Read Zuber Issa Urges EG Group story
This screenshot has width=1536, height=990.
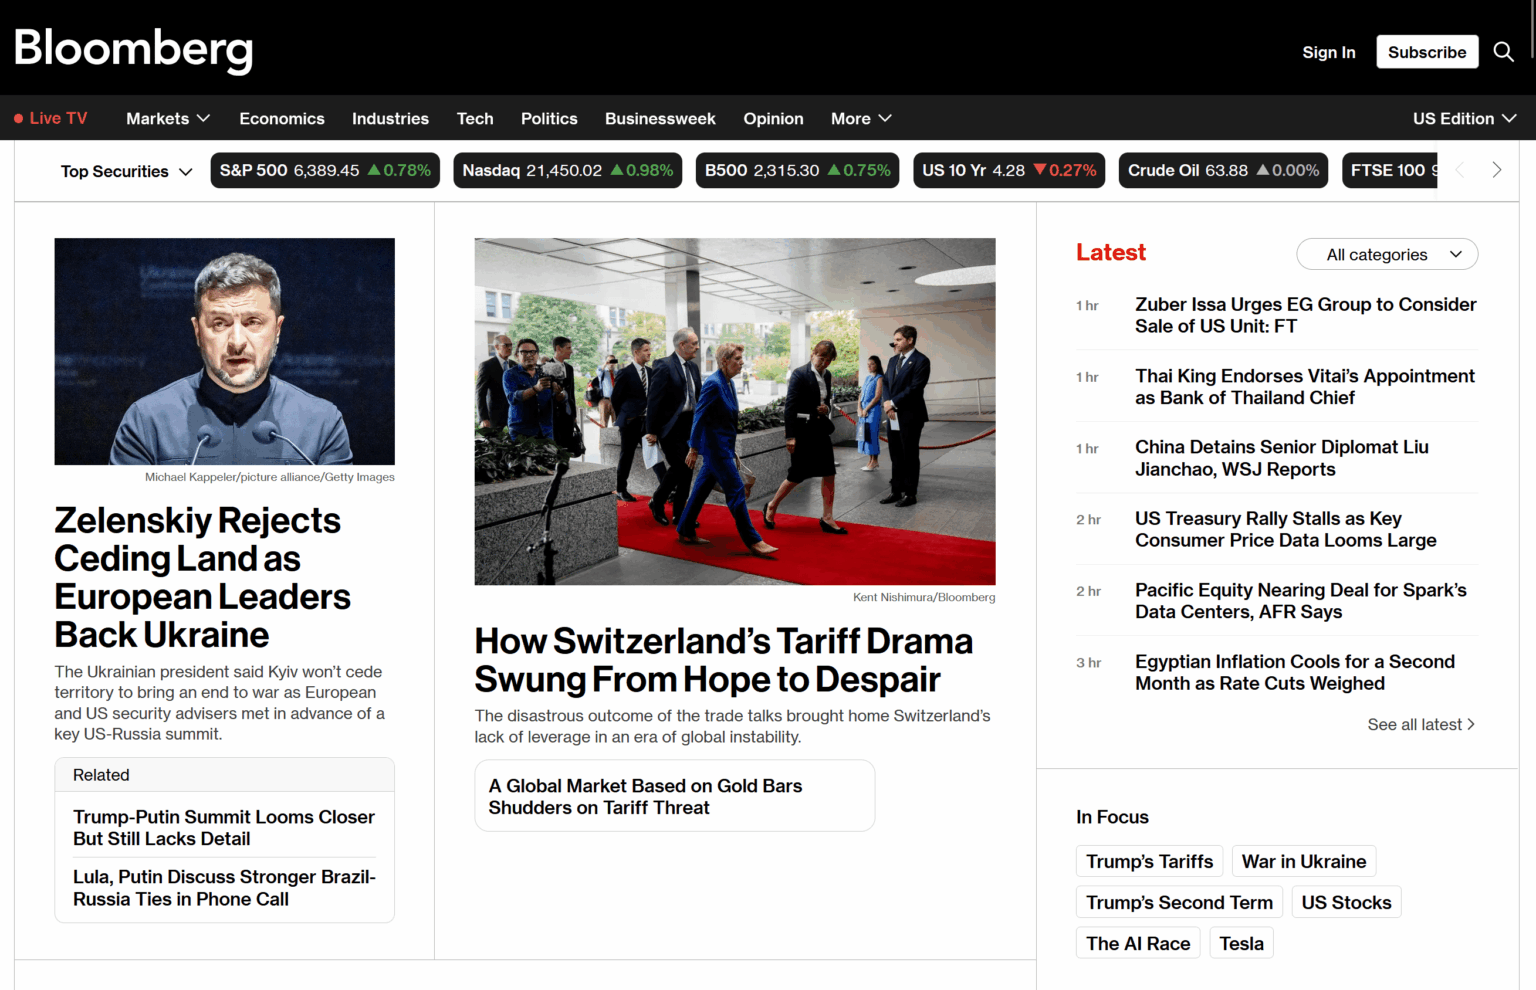click(1306, 315)
